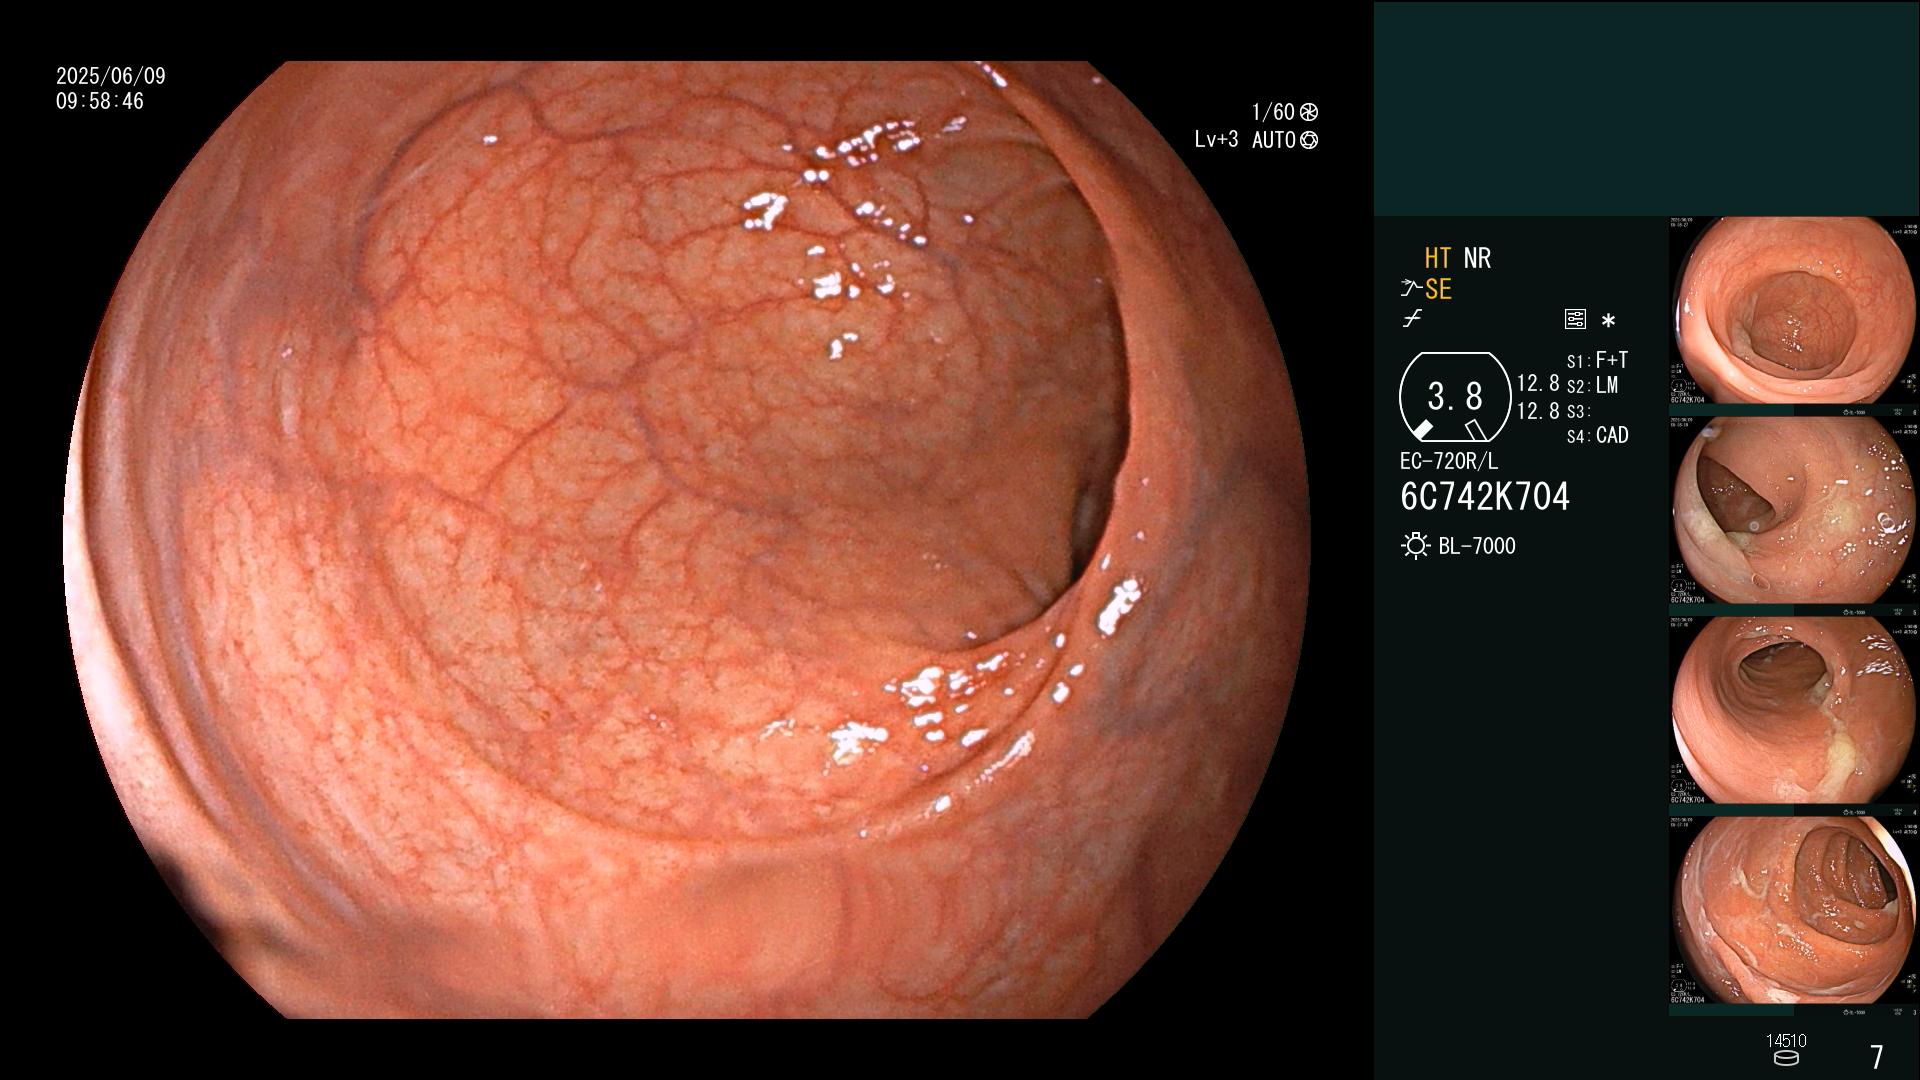Open the bottom captured thumbnail
Screen dimensions: 1920x1080
1794,911
